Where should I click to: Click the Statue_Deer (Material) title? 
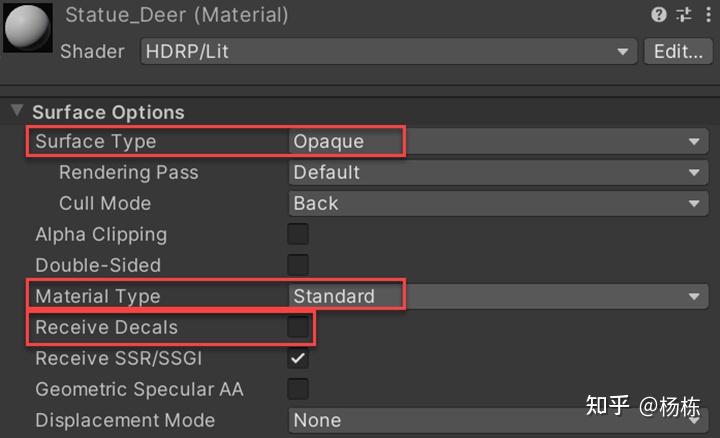coord(177,15)
